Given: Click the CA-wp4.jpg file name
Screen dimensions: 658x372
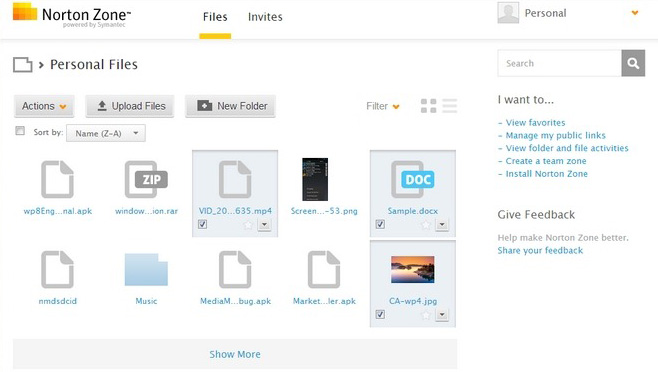Looking at the screenshot, I should (x=413, y=301).
